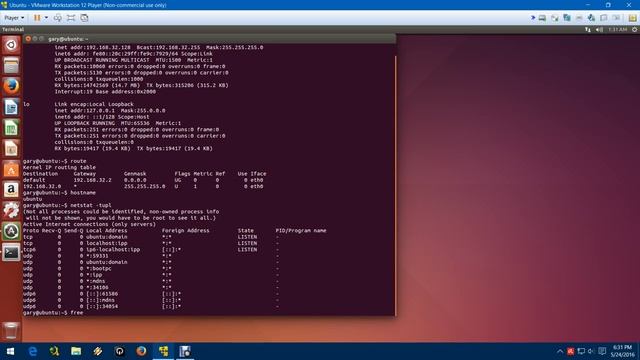640x360 pixels.
Task: Open Ubuntu Software Center launcher icon
Action: tap(11, 170)
